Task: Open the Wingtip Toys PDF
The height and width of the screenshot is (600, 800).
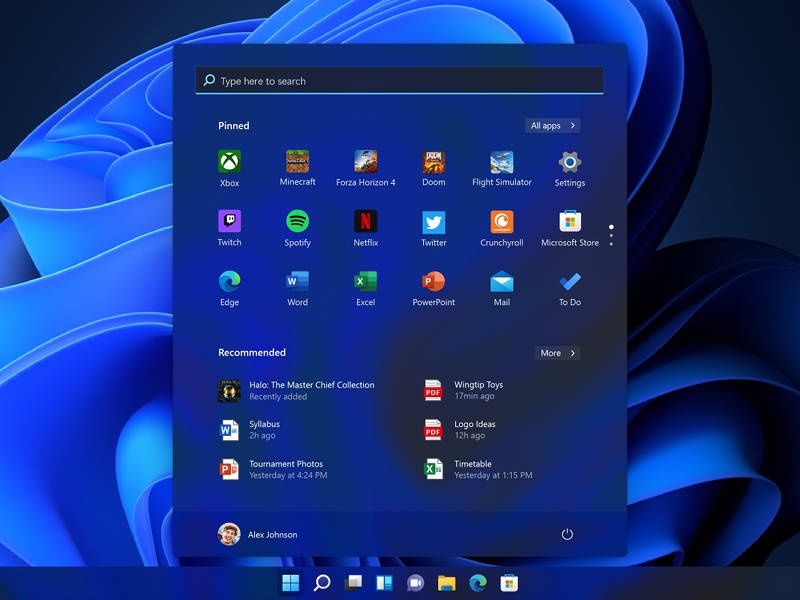Action: (463, 390)
